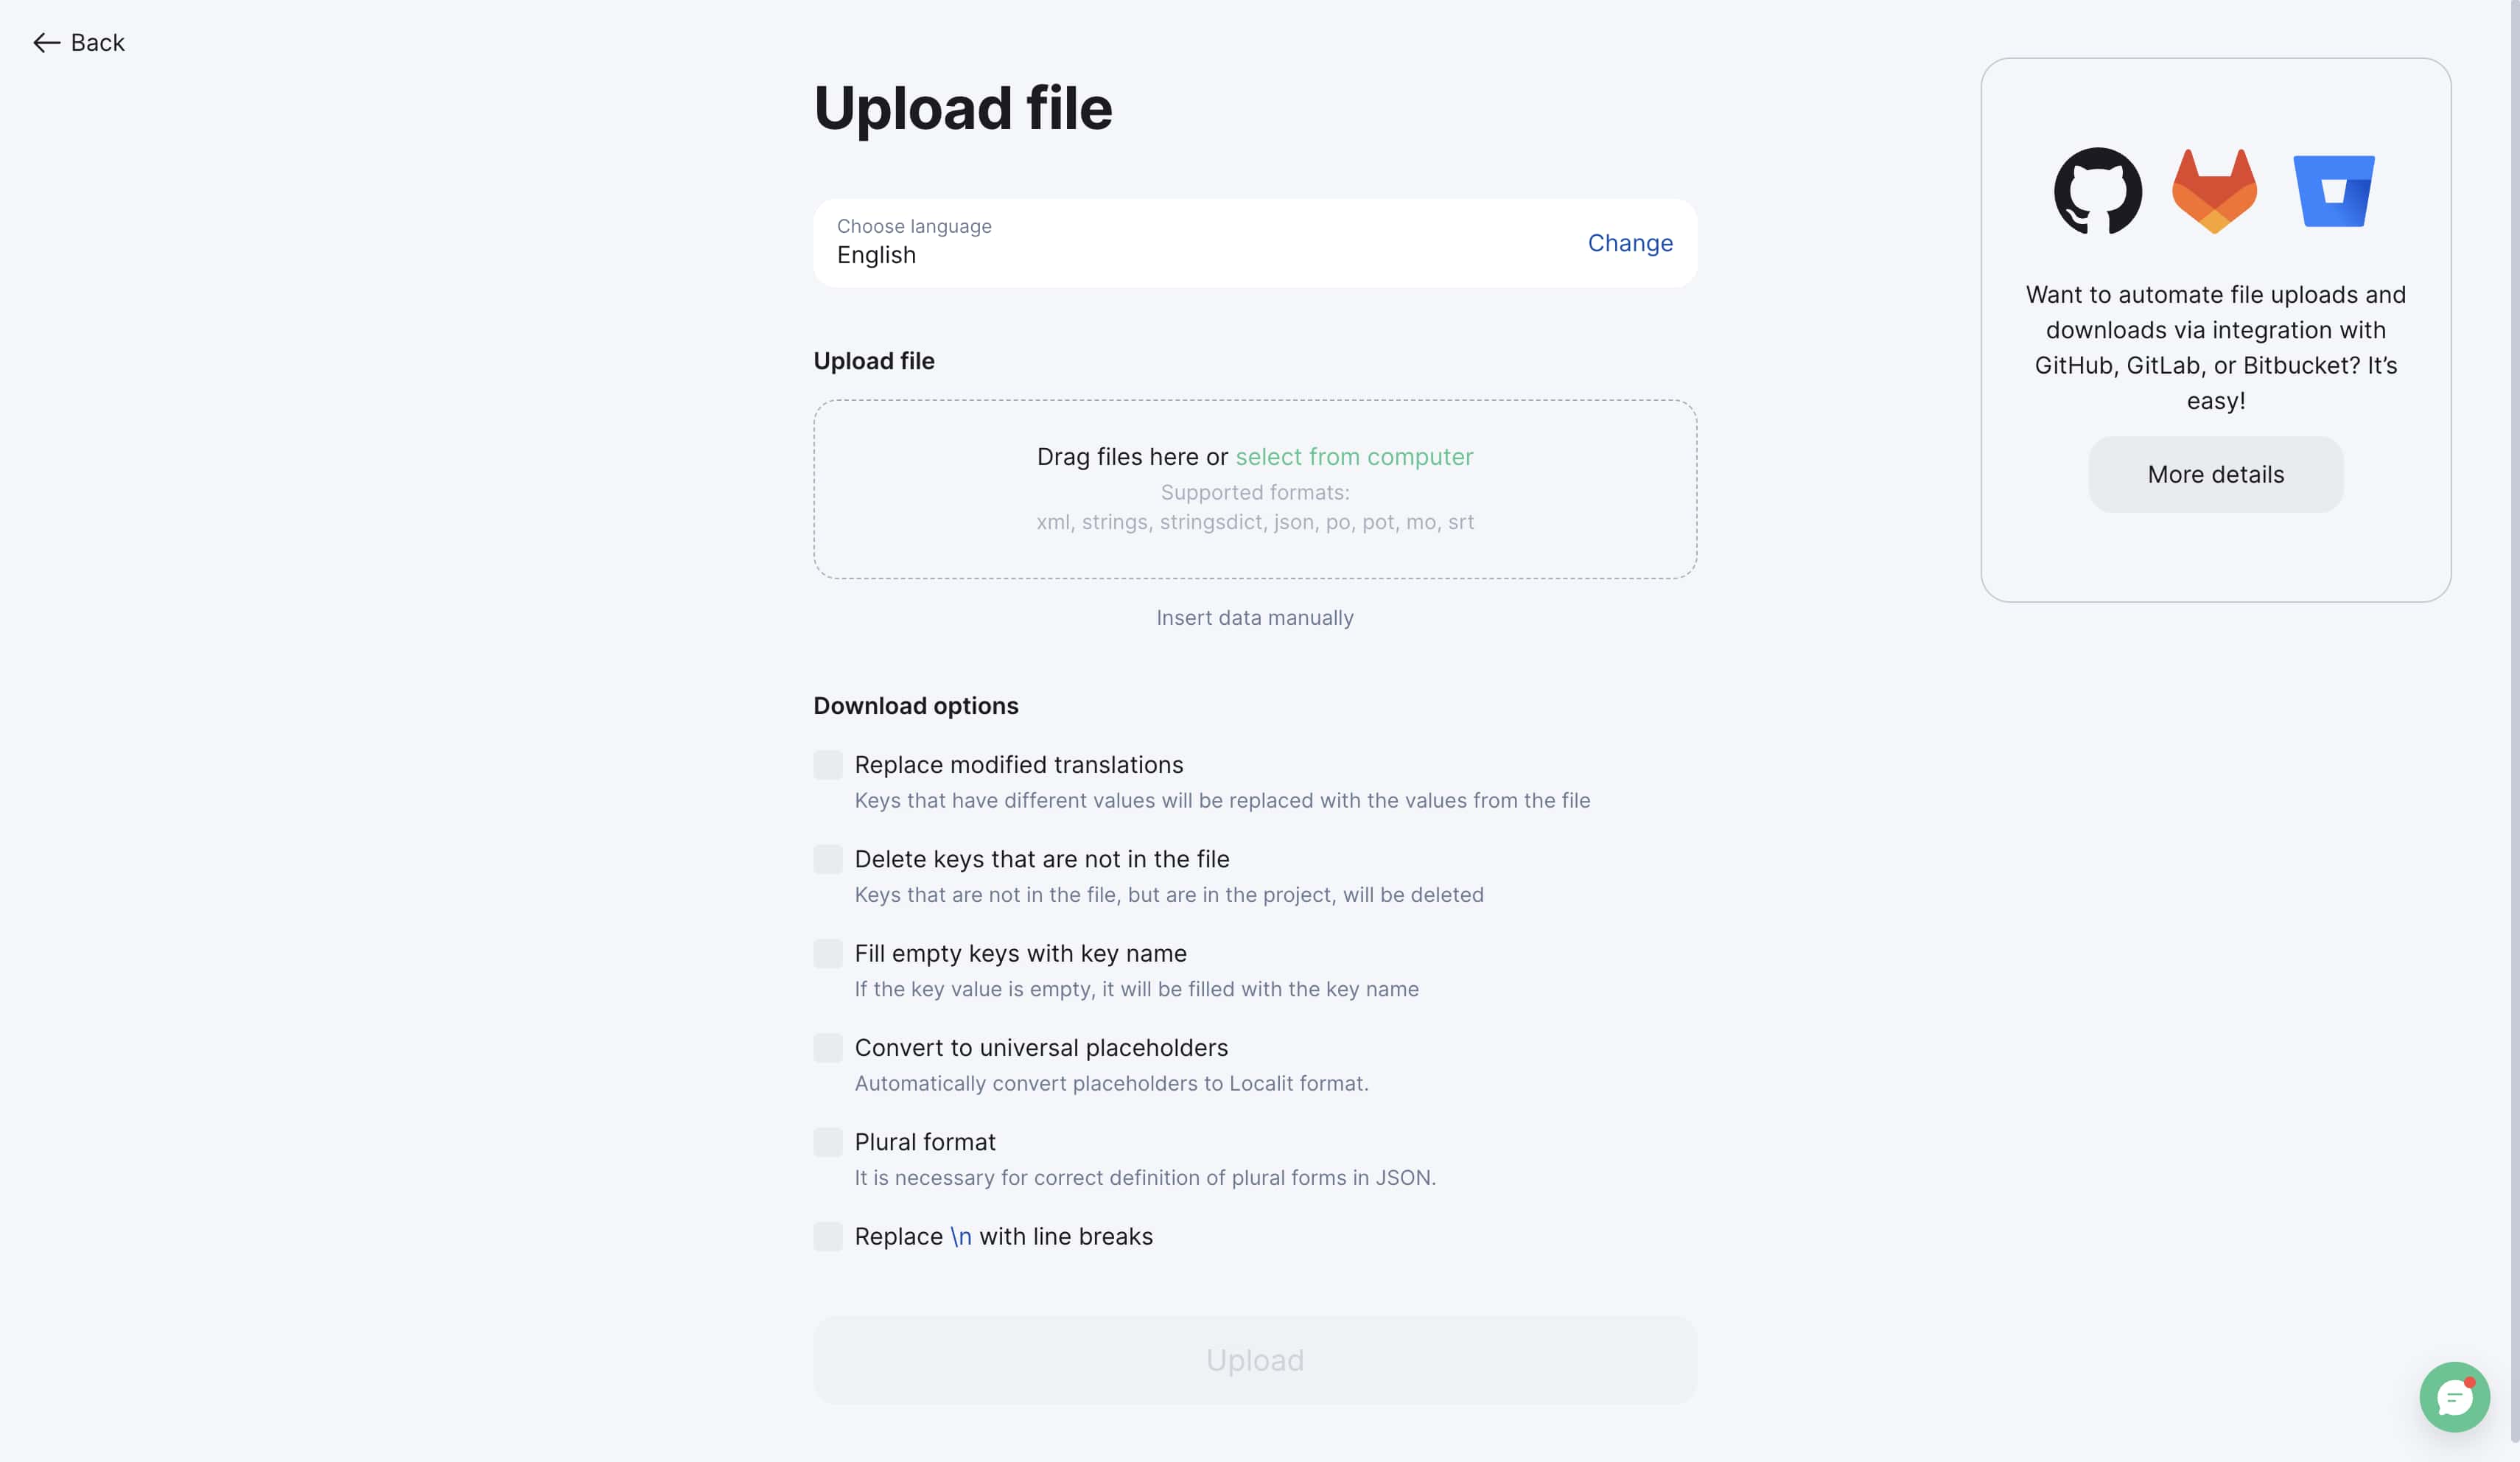Tick the Plural format checkbox

[x=827, y=1142]
